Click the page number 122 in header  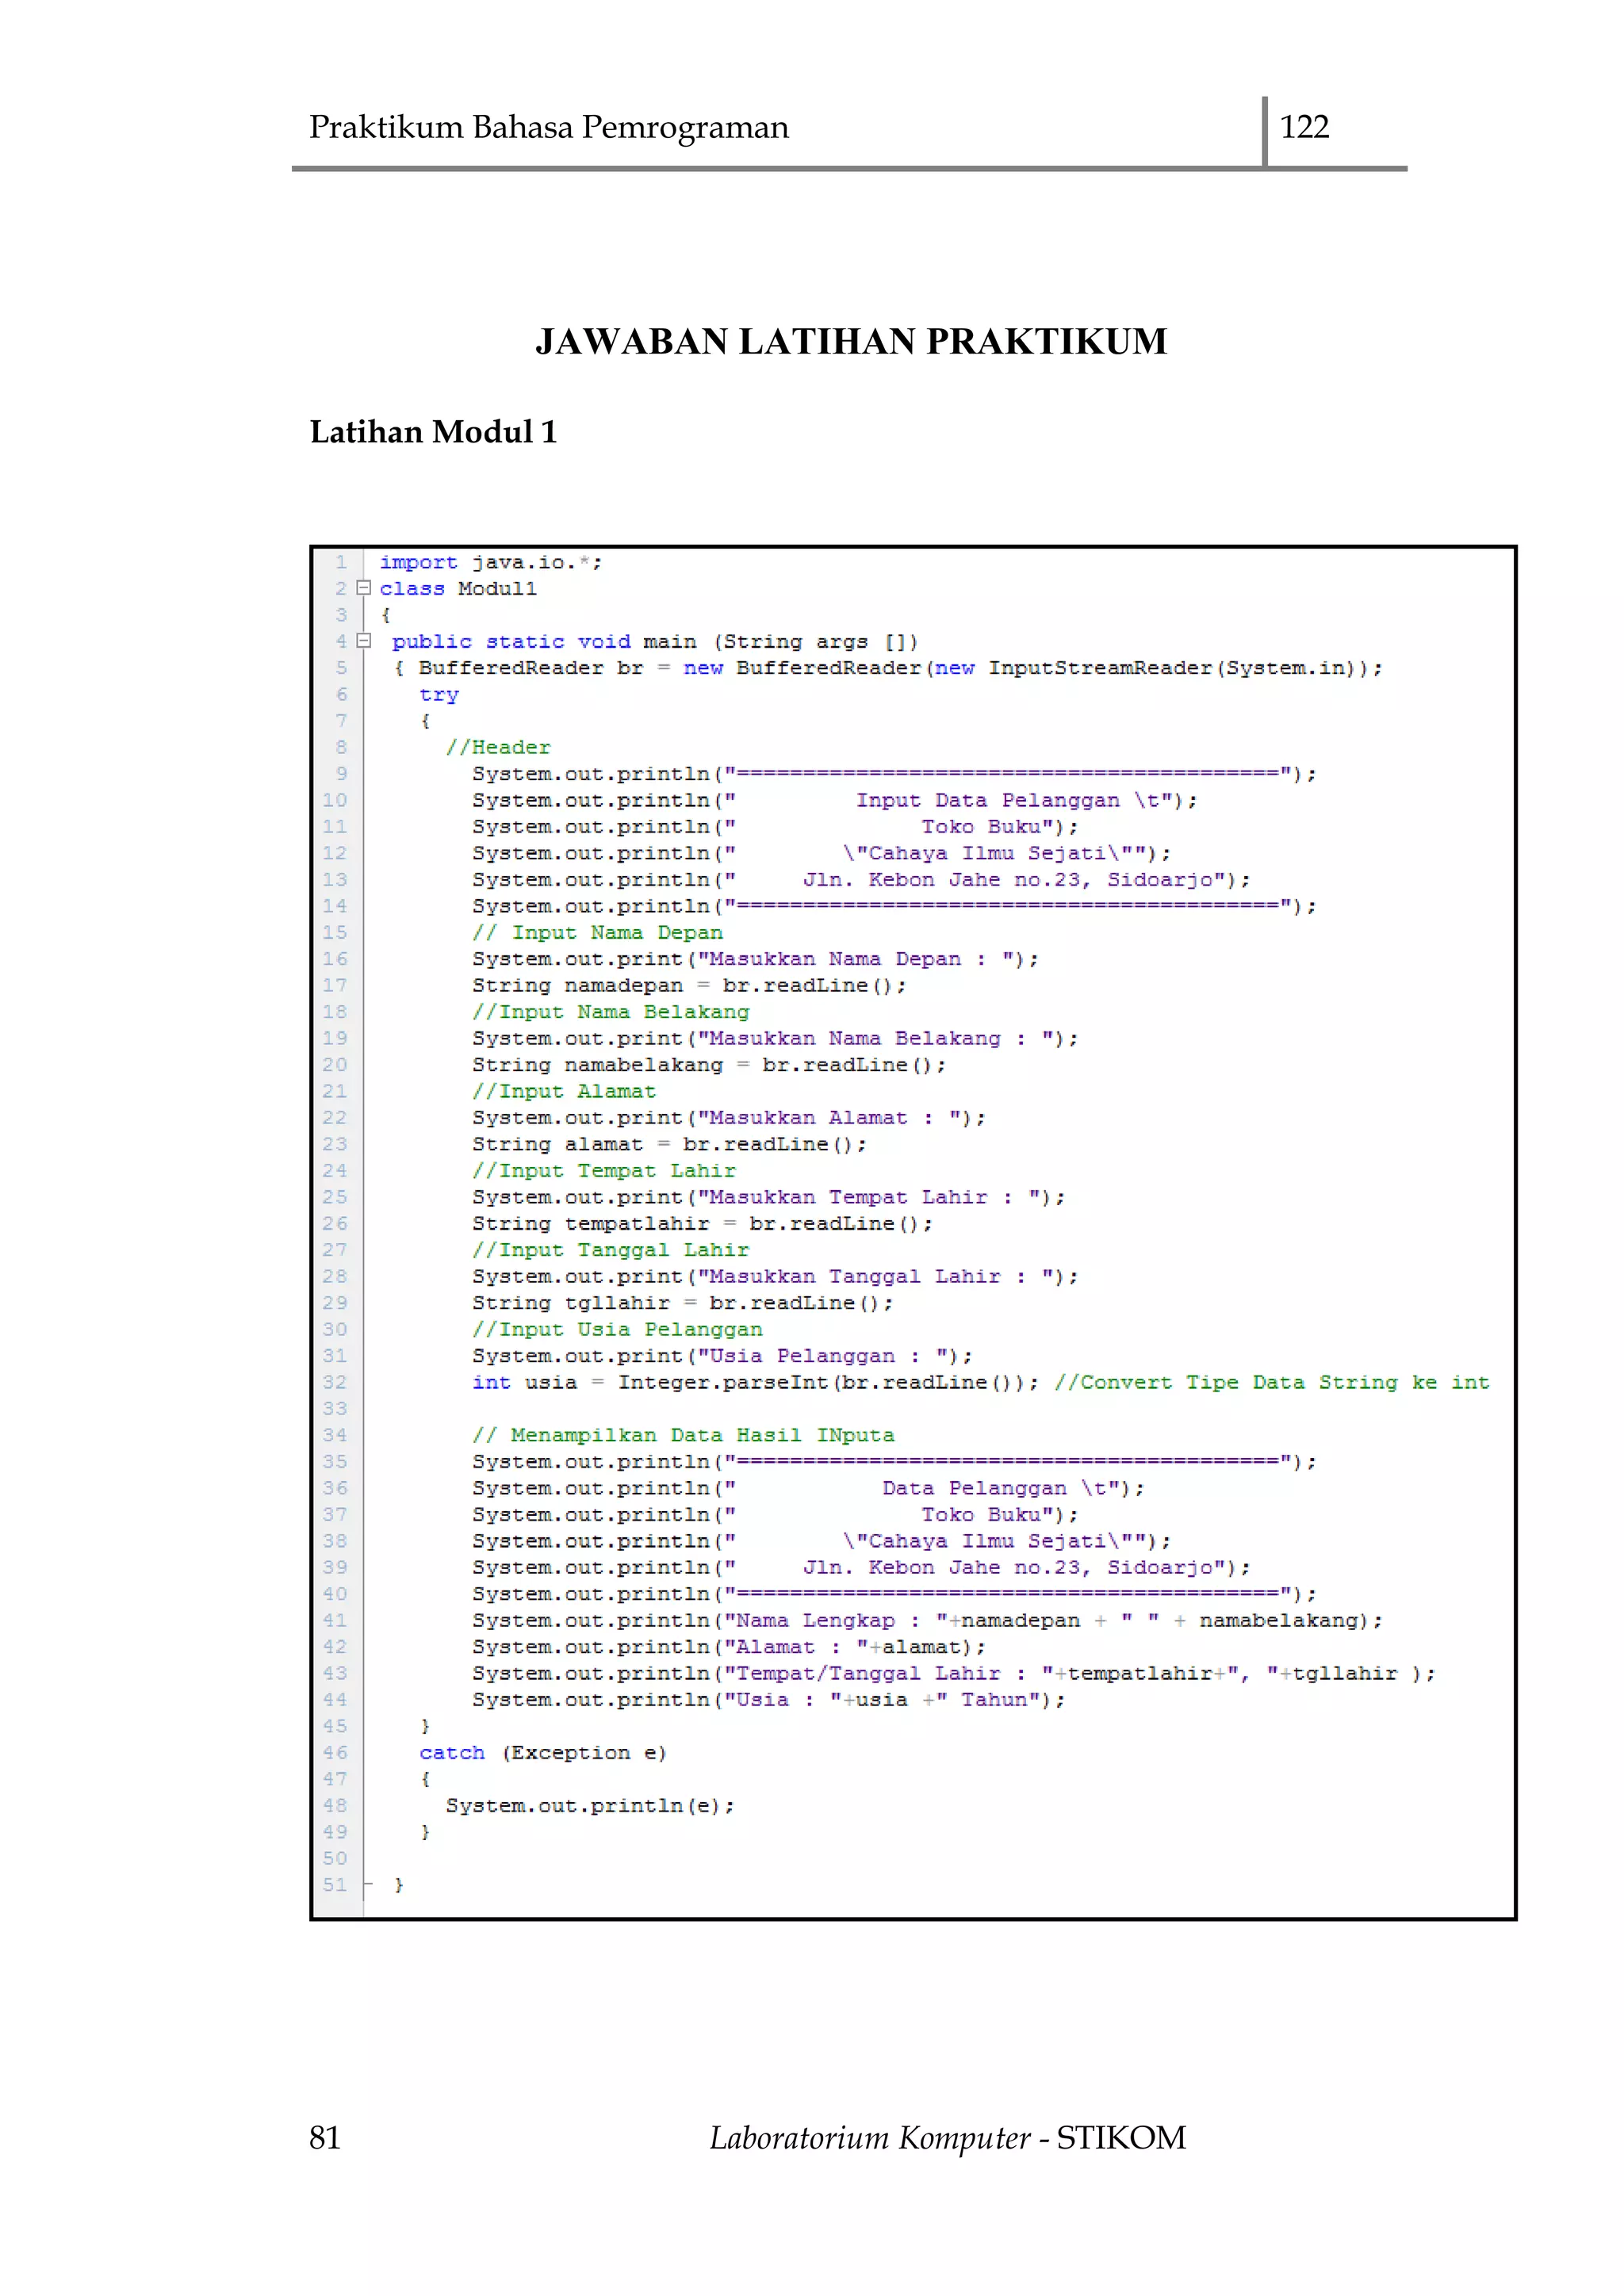pos(1304,127)
